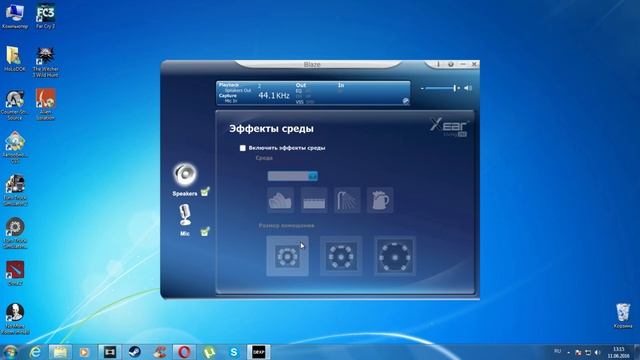Viewport: 640px width, 360px height.
Task: Choose the bathroom shower environment icon
Action: (x=347, y=200)
